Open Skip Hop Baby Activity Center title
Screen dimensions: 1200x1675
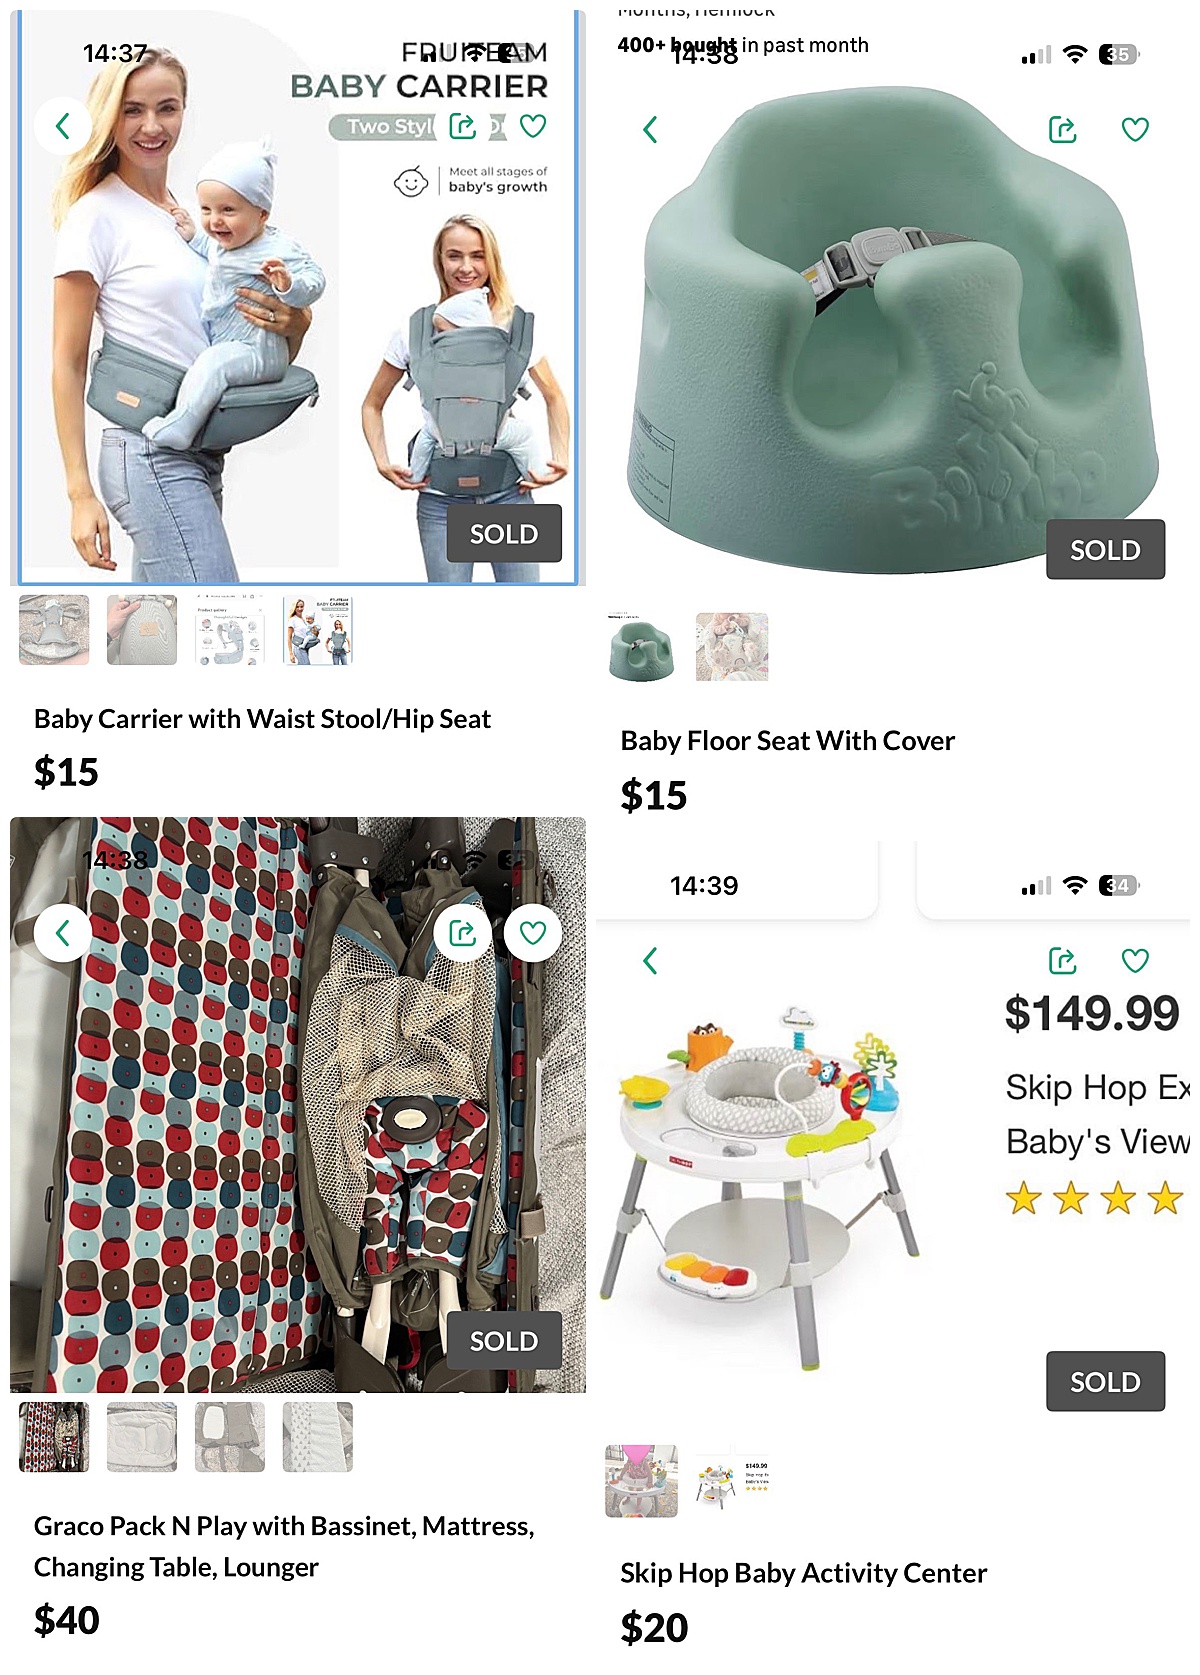pyautogui.click(x=803, y=1573)
